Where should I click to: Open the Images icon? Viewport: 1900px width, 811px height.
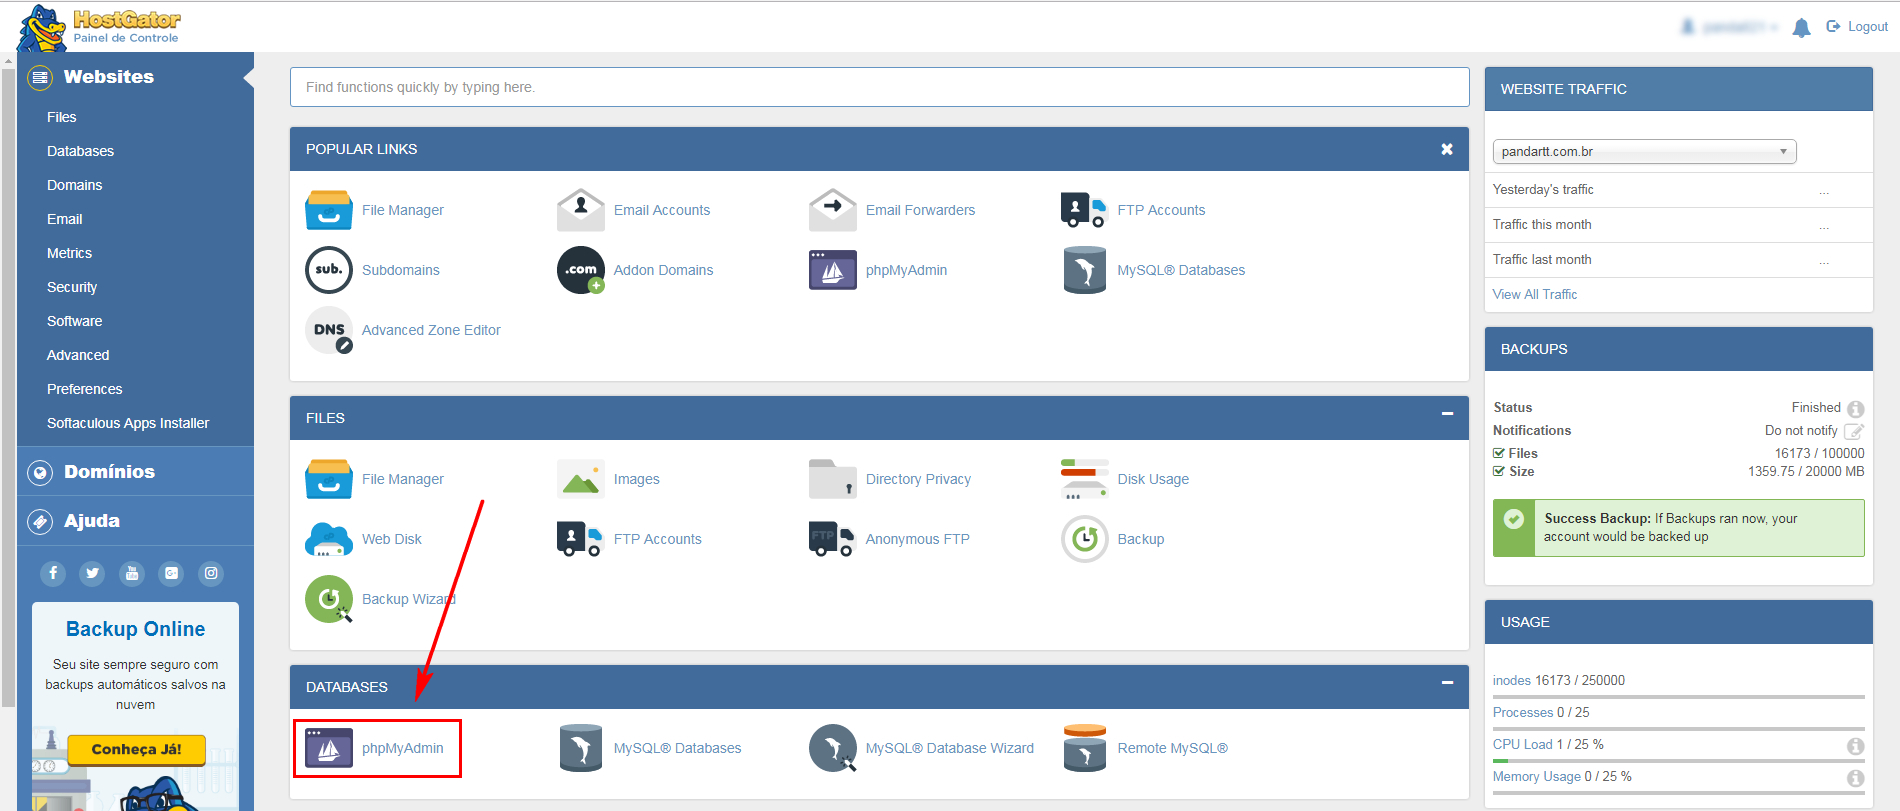pos(581,479)
